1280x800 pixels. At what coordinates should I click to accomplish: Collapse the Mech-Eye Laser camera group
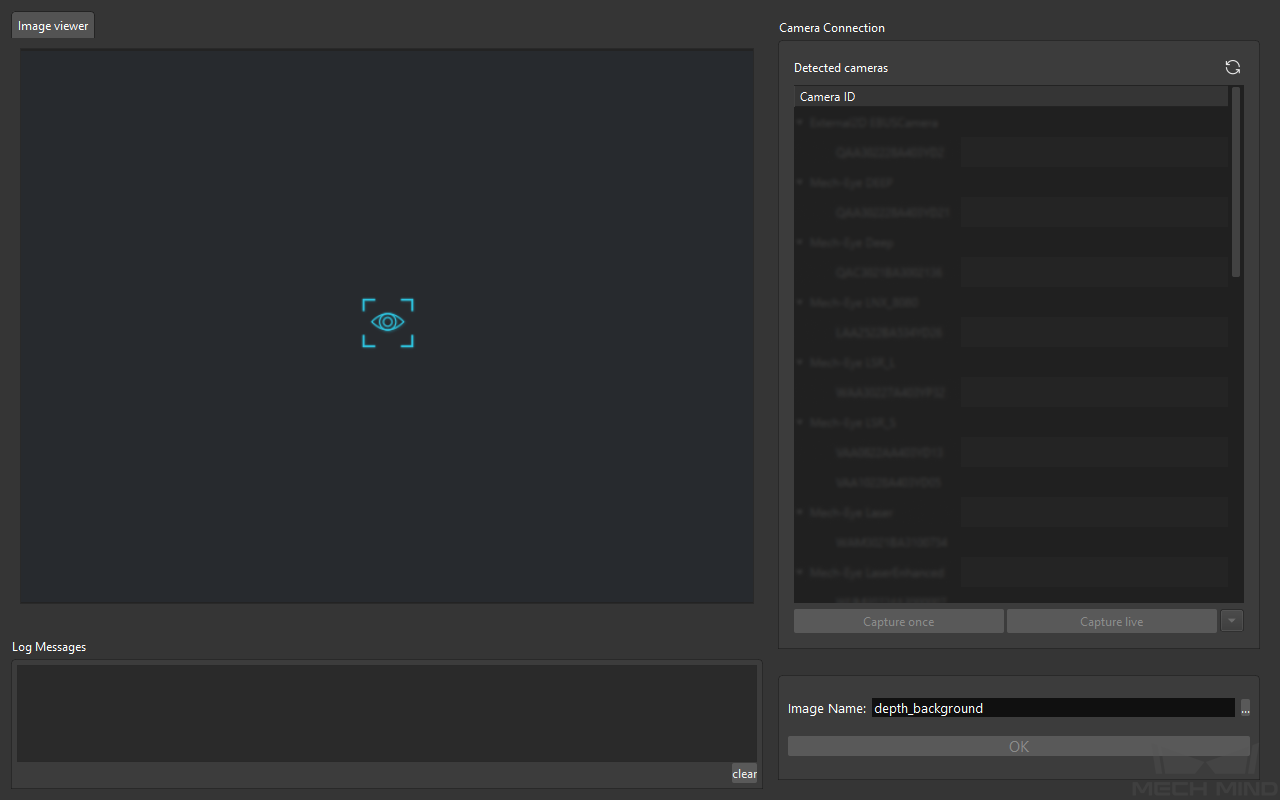pyautogui.click(x=800, y=512)
